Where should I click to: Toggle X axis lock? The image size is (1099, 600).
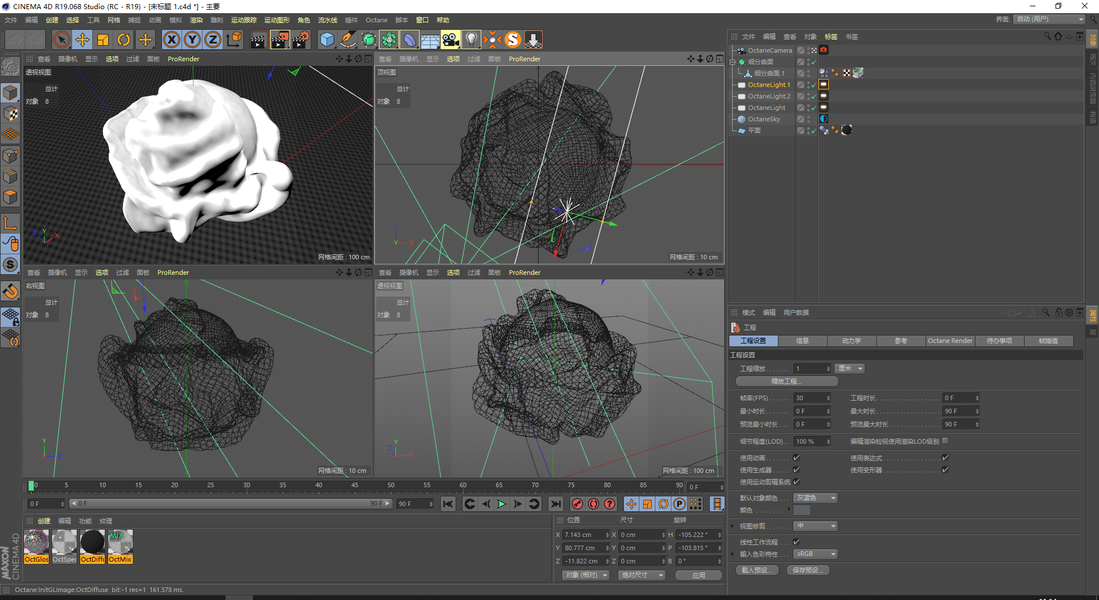[172, 40]
